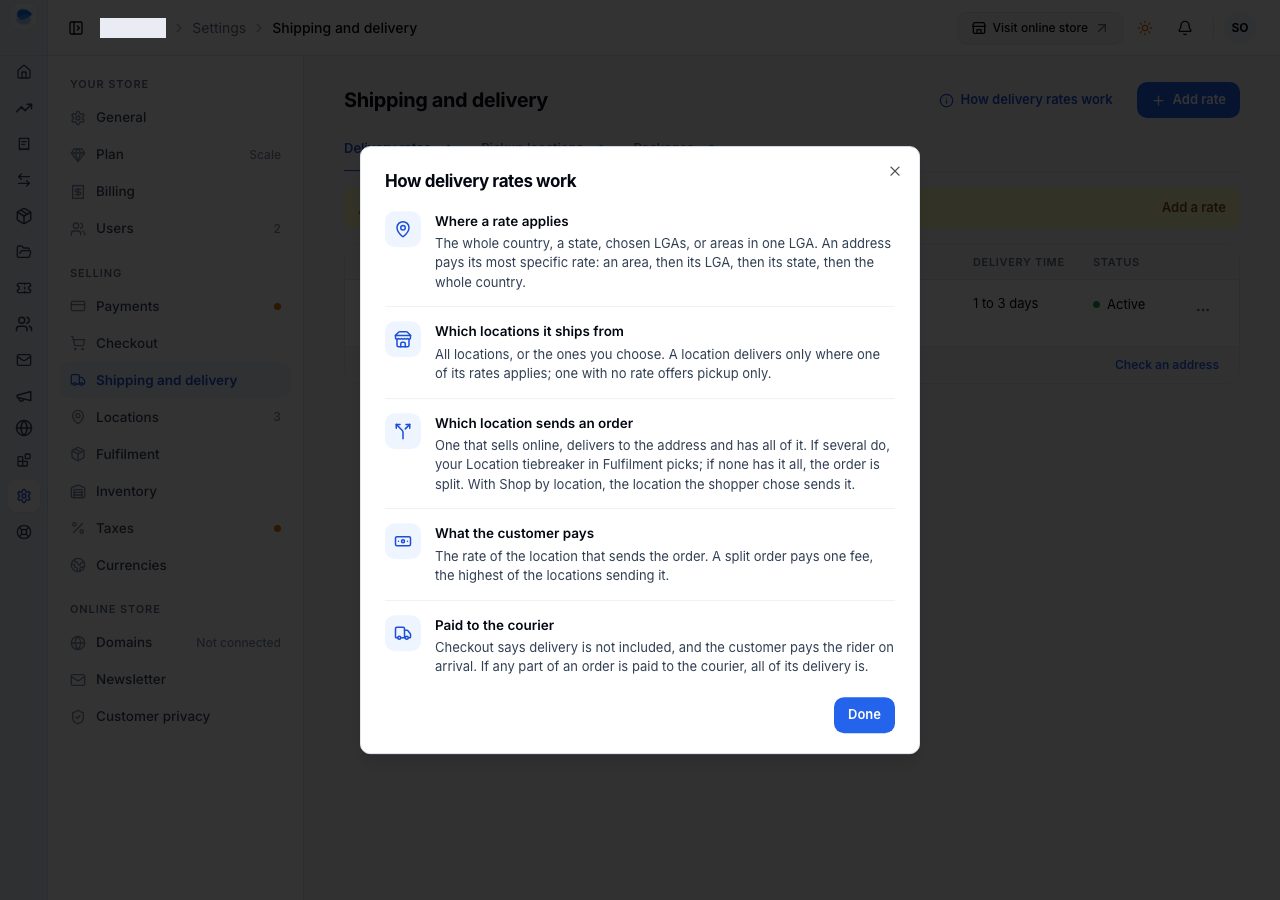This screenshot has width=1280, height=900.
Task: Open the three-dots menu in the Active rate row
Action: [1203, 310]
